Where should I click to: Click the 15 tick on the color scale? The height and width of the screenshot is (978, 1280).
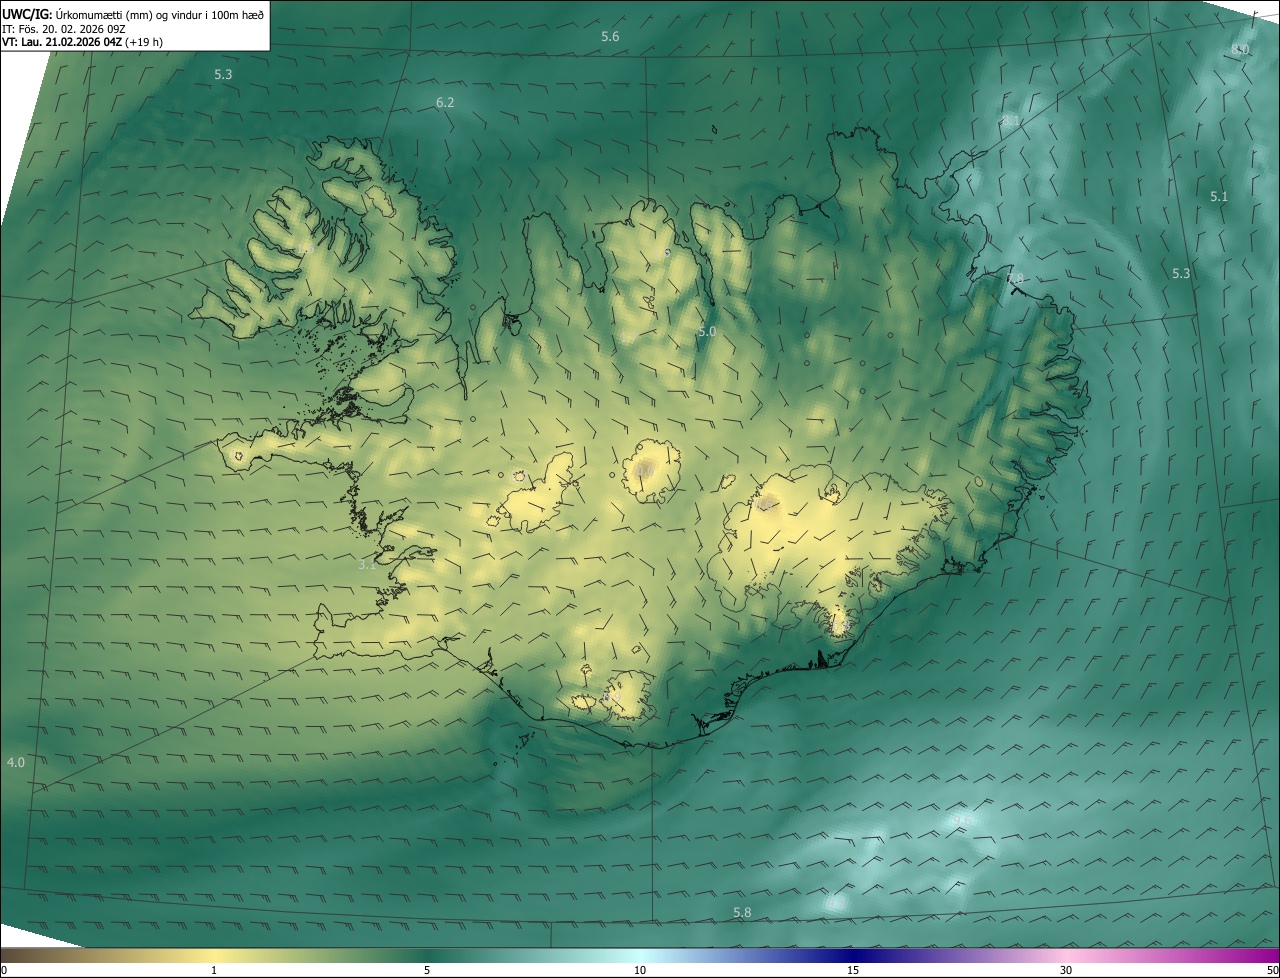853,970
